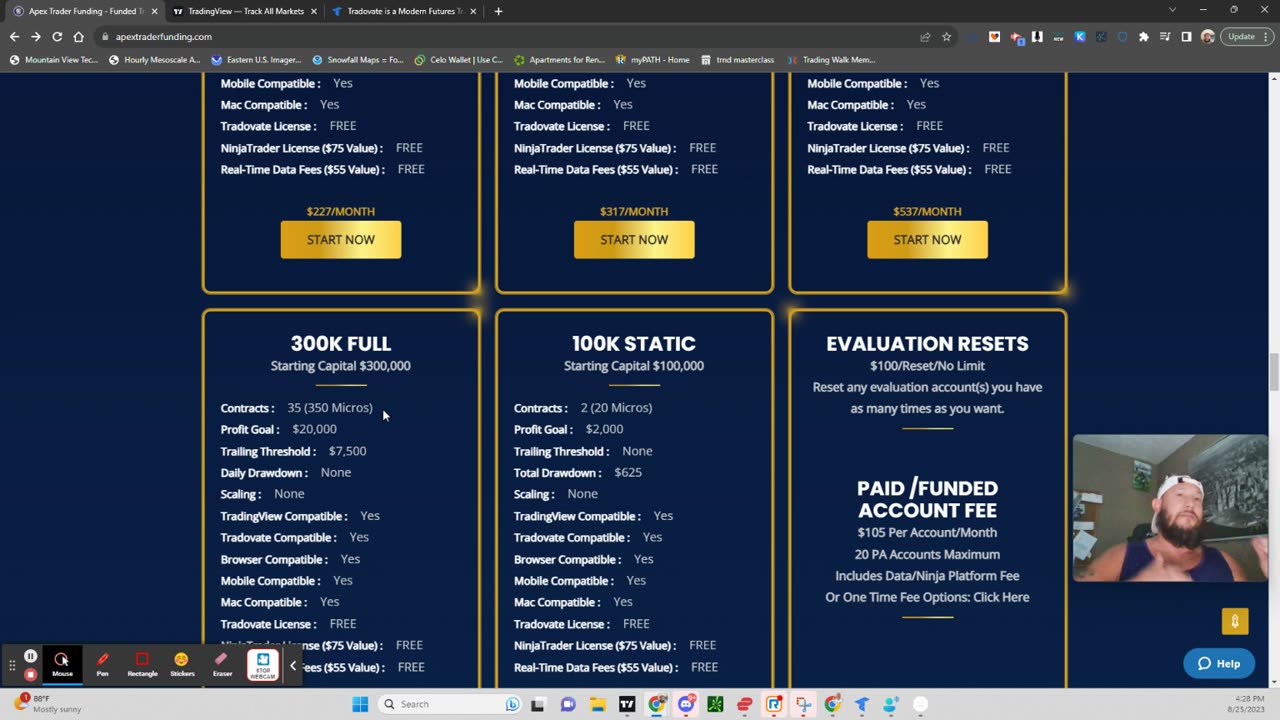Open the tab search dropdown arrow
The height and width of the screenshot is (720, 1280).
[1172, 10]
